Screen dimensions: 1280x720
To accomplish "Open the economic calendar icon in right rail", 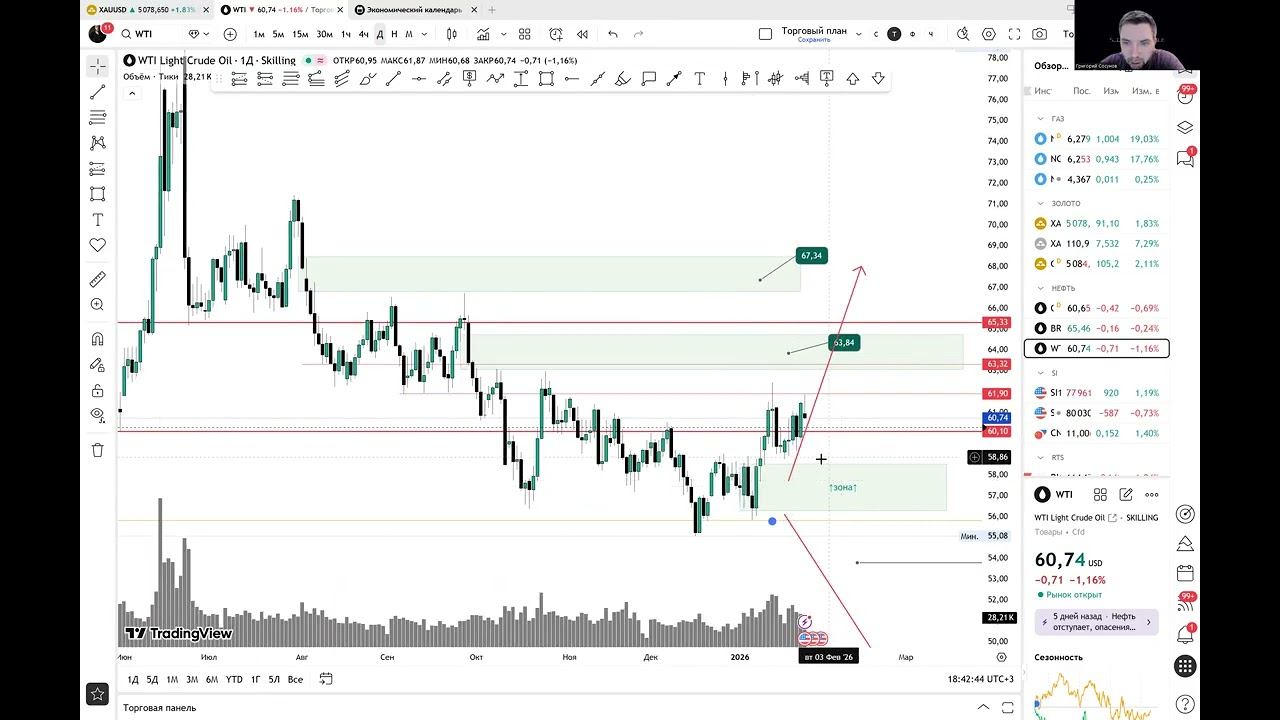I will click(x=1185, y=574).
